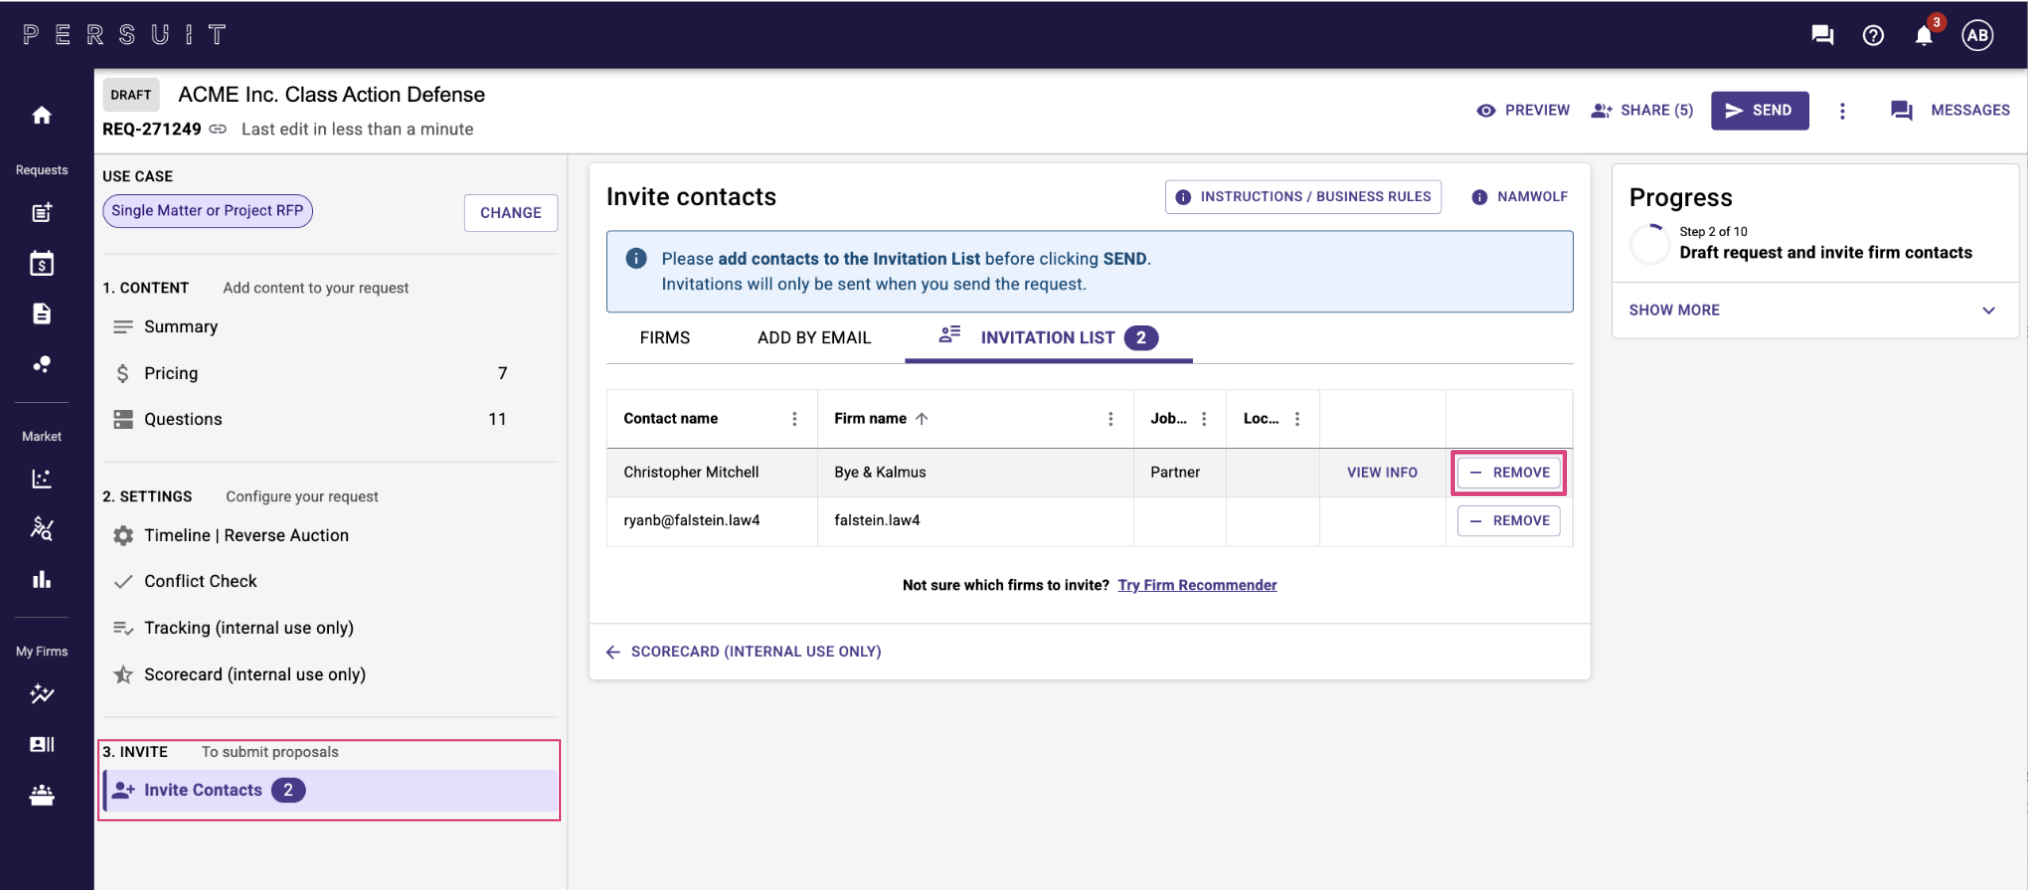Open the Try Firm Recommender link
The width and height of the screenshot is (2028, 890).
pos(1197,585)
